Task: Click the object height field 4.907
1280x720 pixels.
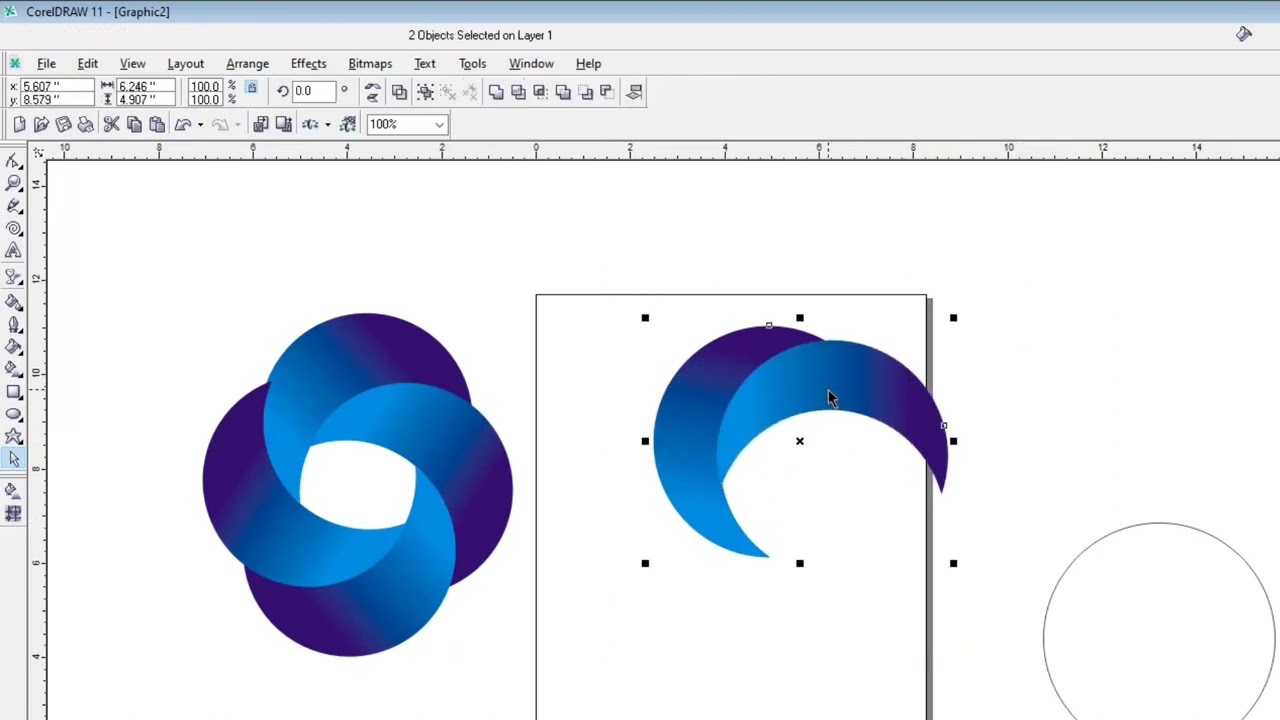Action: pos(145,99)
